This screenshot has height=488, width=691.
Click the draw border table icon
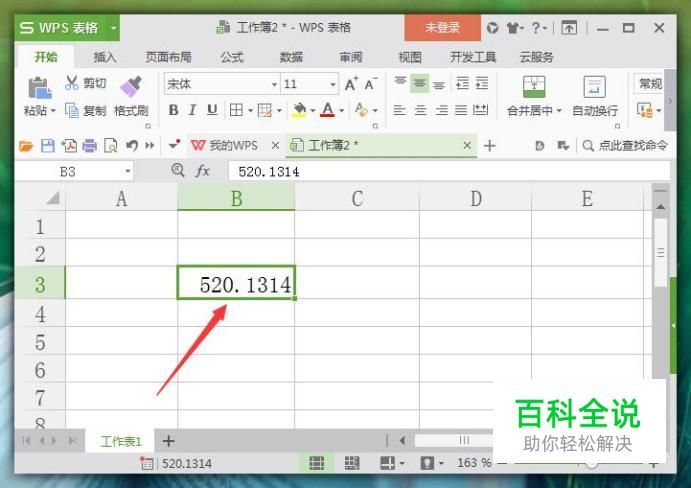coord(264,110)
